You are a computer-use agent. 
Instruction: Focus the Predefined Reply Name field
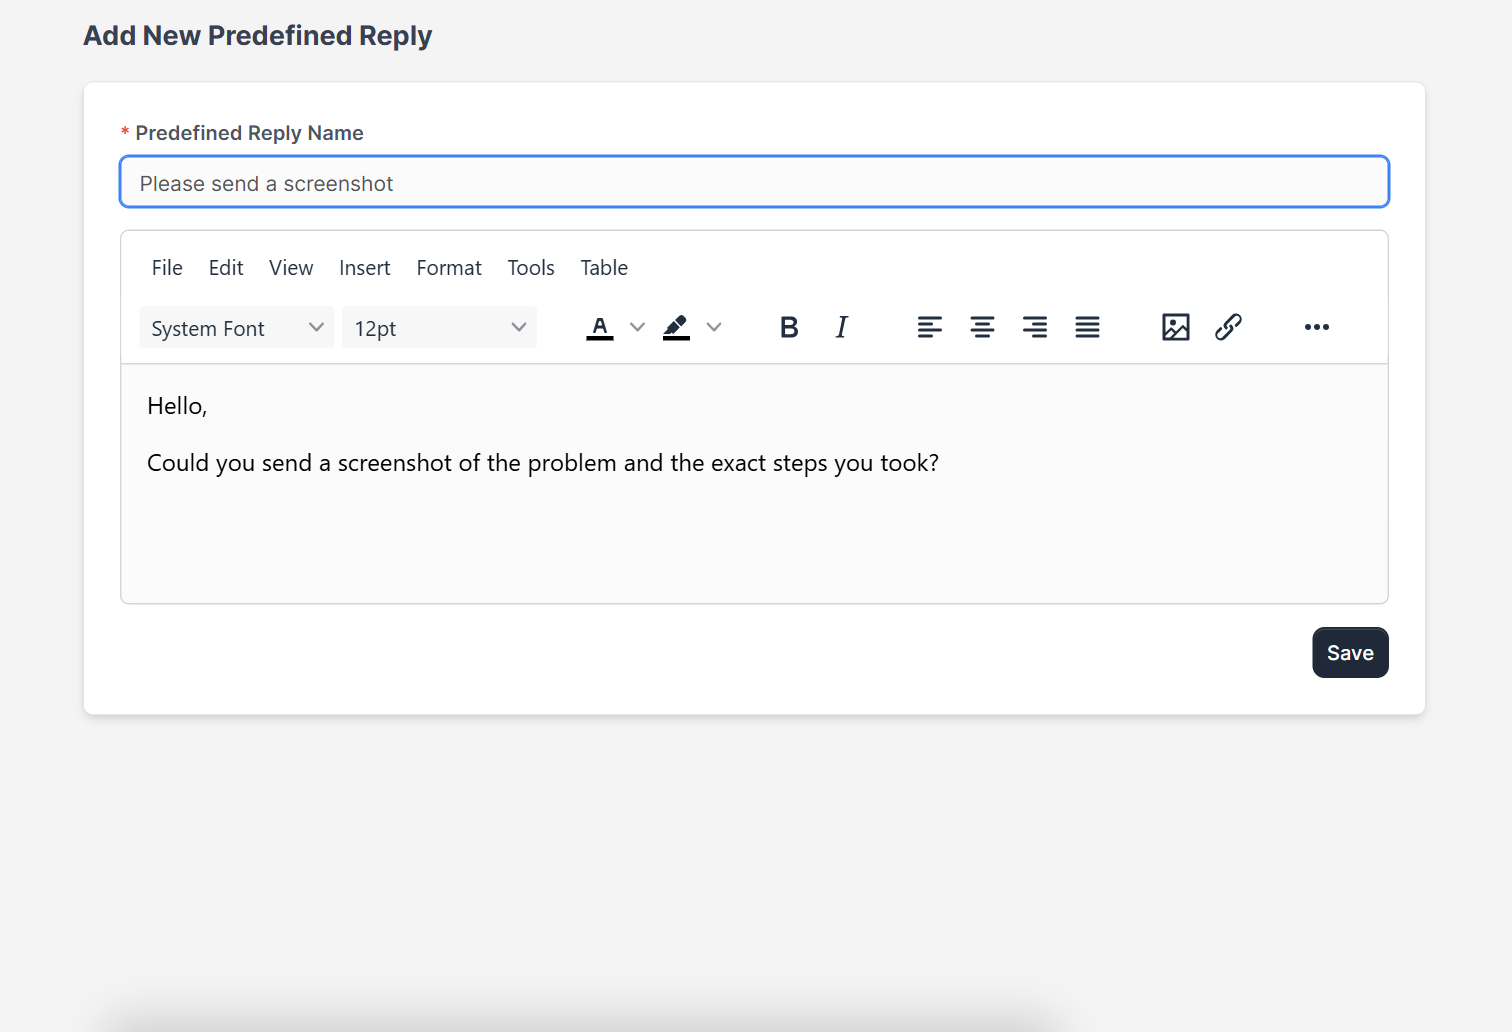coord(755,182)
